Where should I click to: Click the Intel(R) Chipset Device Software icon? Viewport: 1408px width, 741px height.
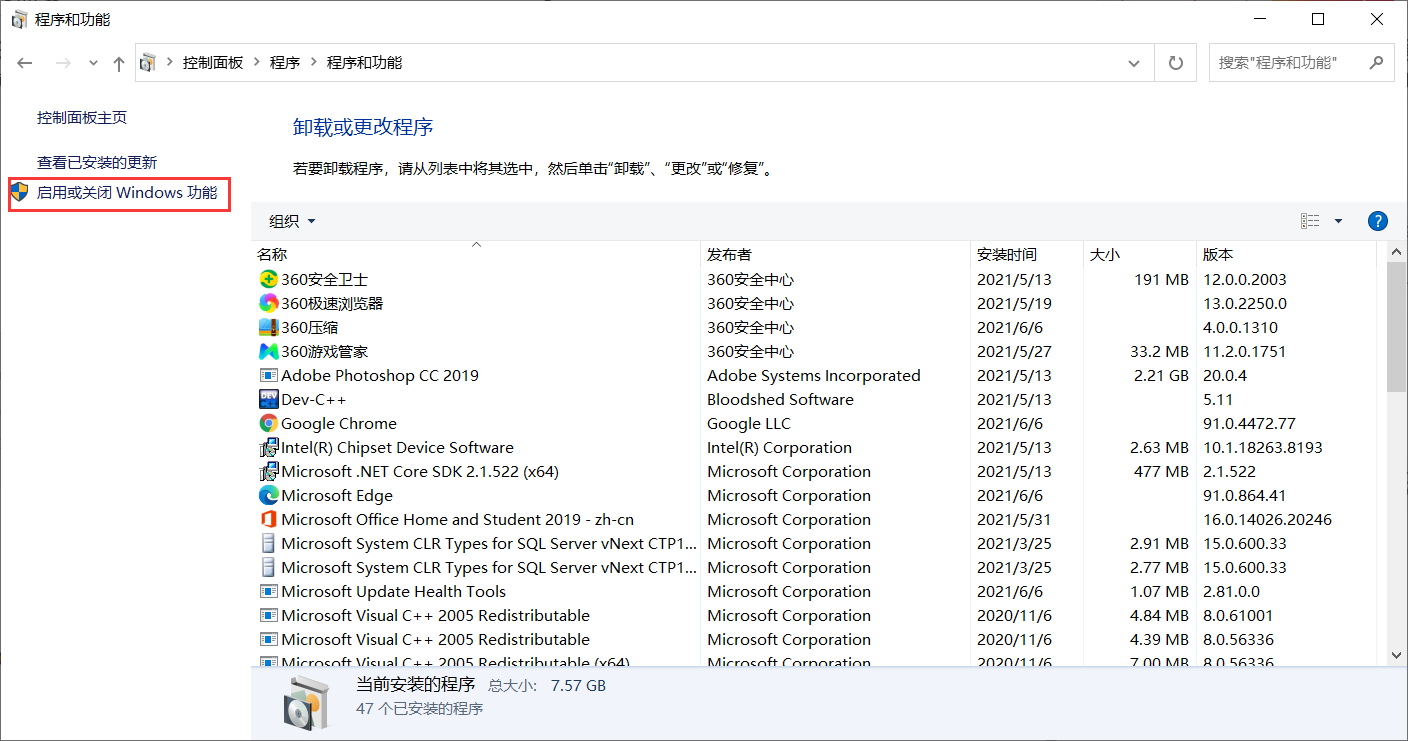(268, 447)
